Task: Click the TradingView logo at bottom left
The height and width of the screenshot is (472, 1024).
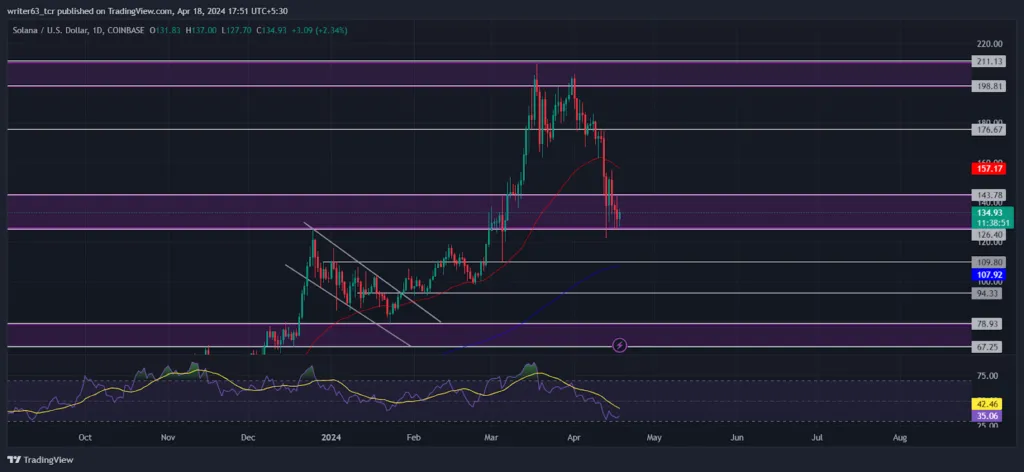Action: (40, 460)
